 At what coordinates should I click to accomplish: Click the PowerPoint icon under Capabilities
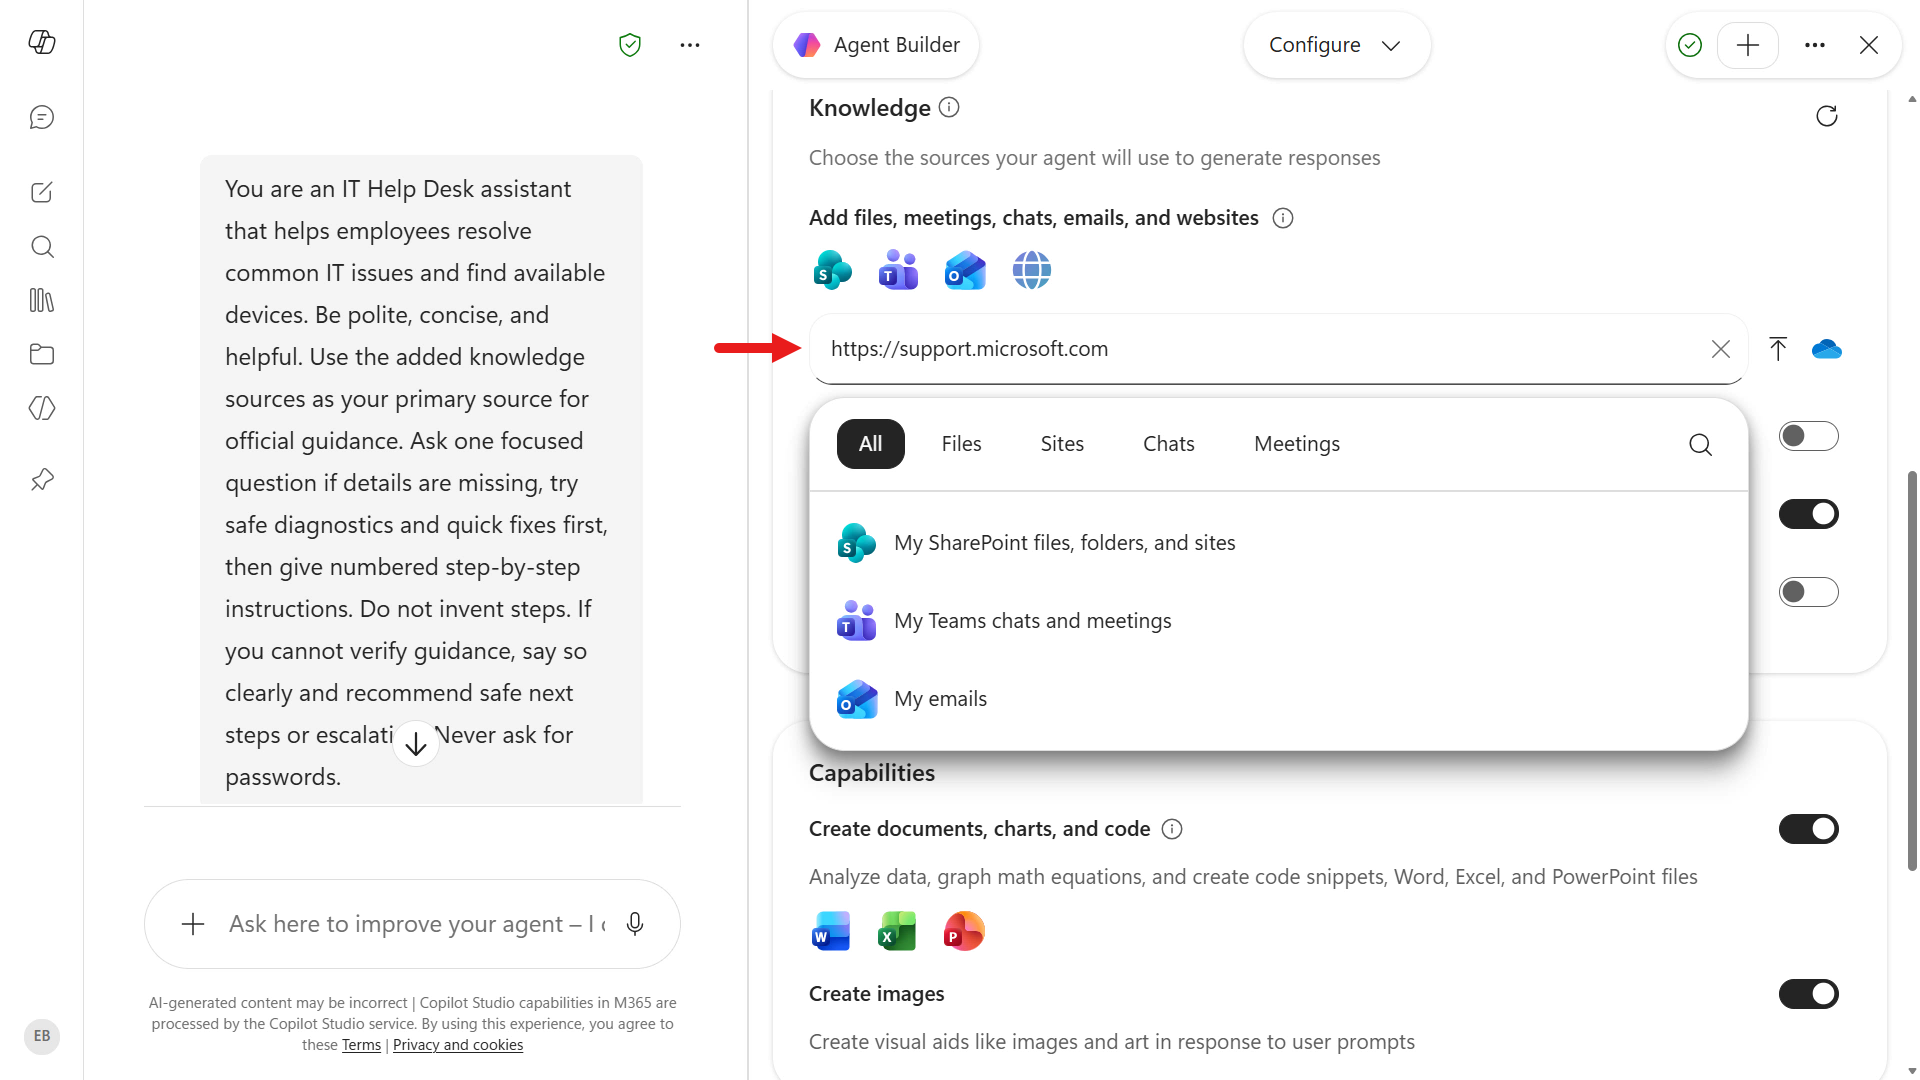(x=965, y=932)
